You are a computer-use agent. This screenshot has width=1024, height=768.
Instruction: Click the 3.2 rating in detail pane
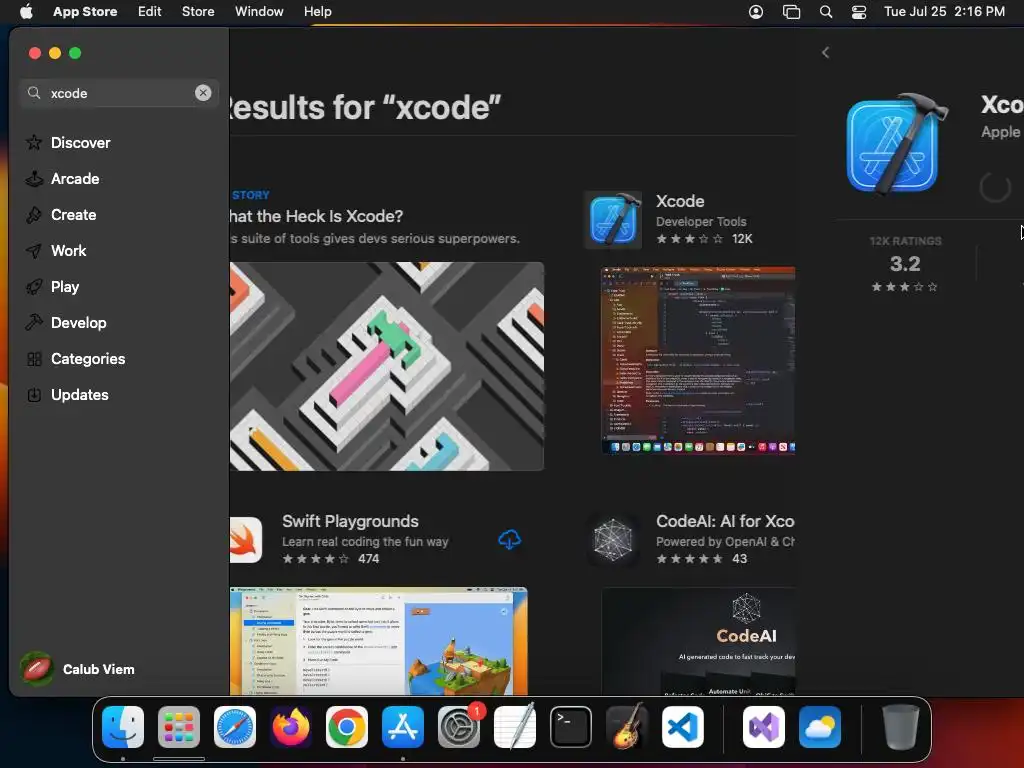click(905, 264)
